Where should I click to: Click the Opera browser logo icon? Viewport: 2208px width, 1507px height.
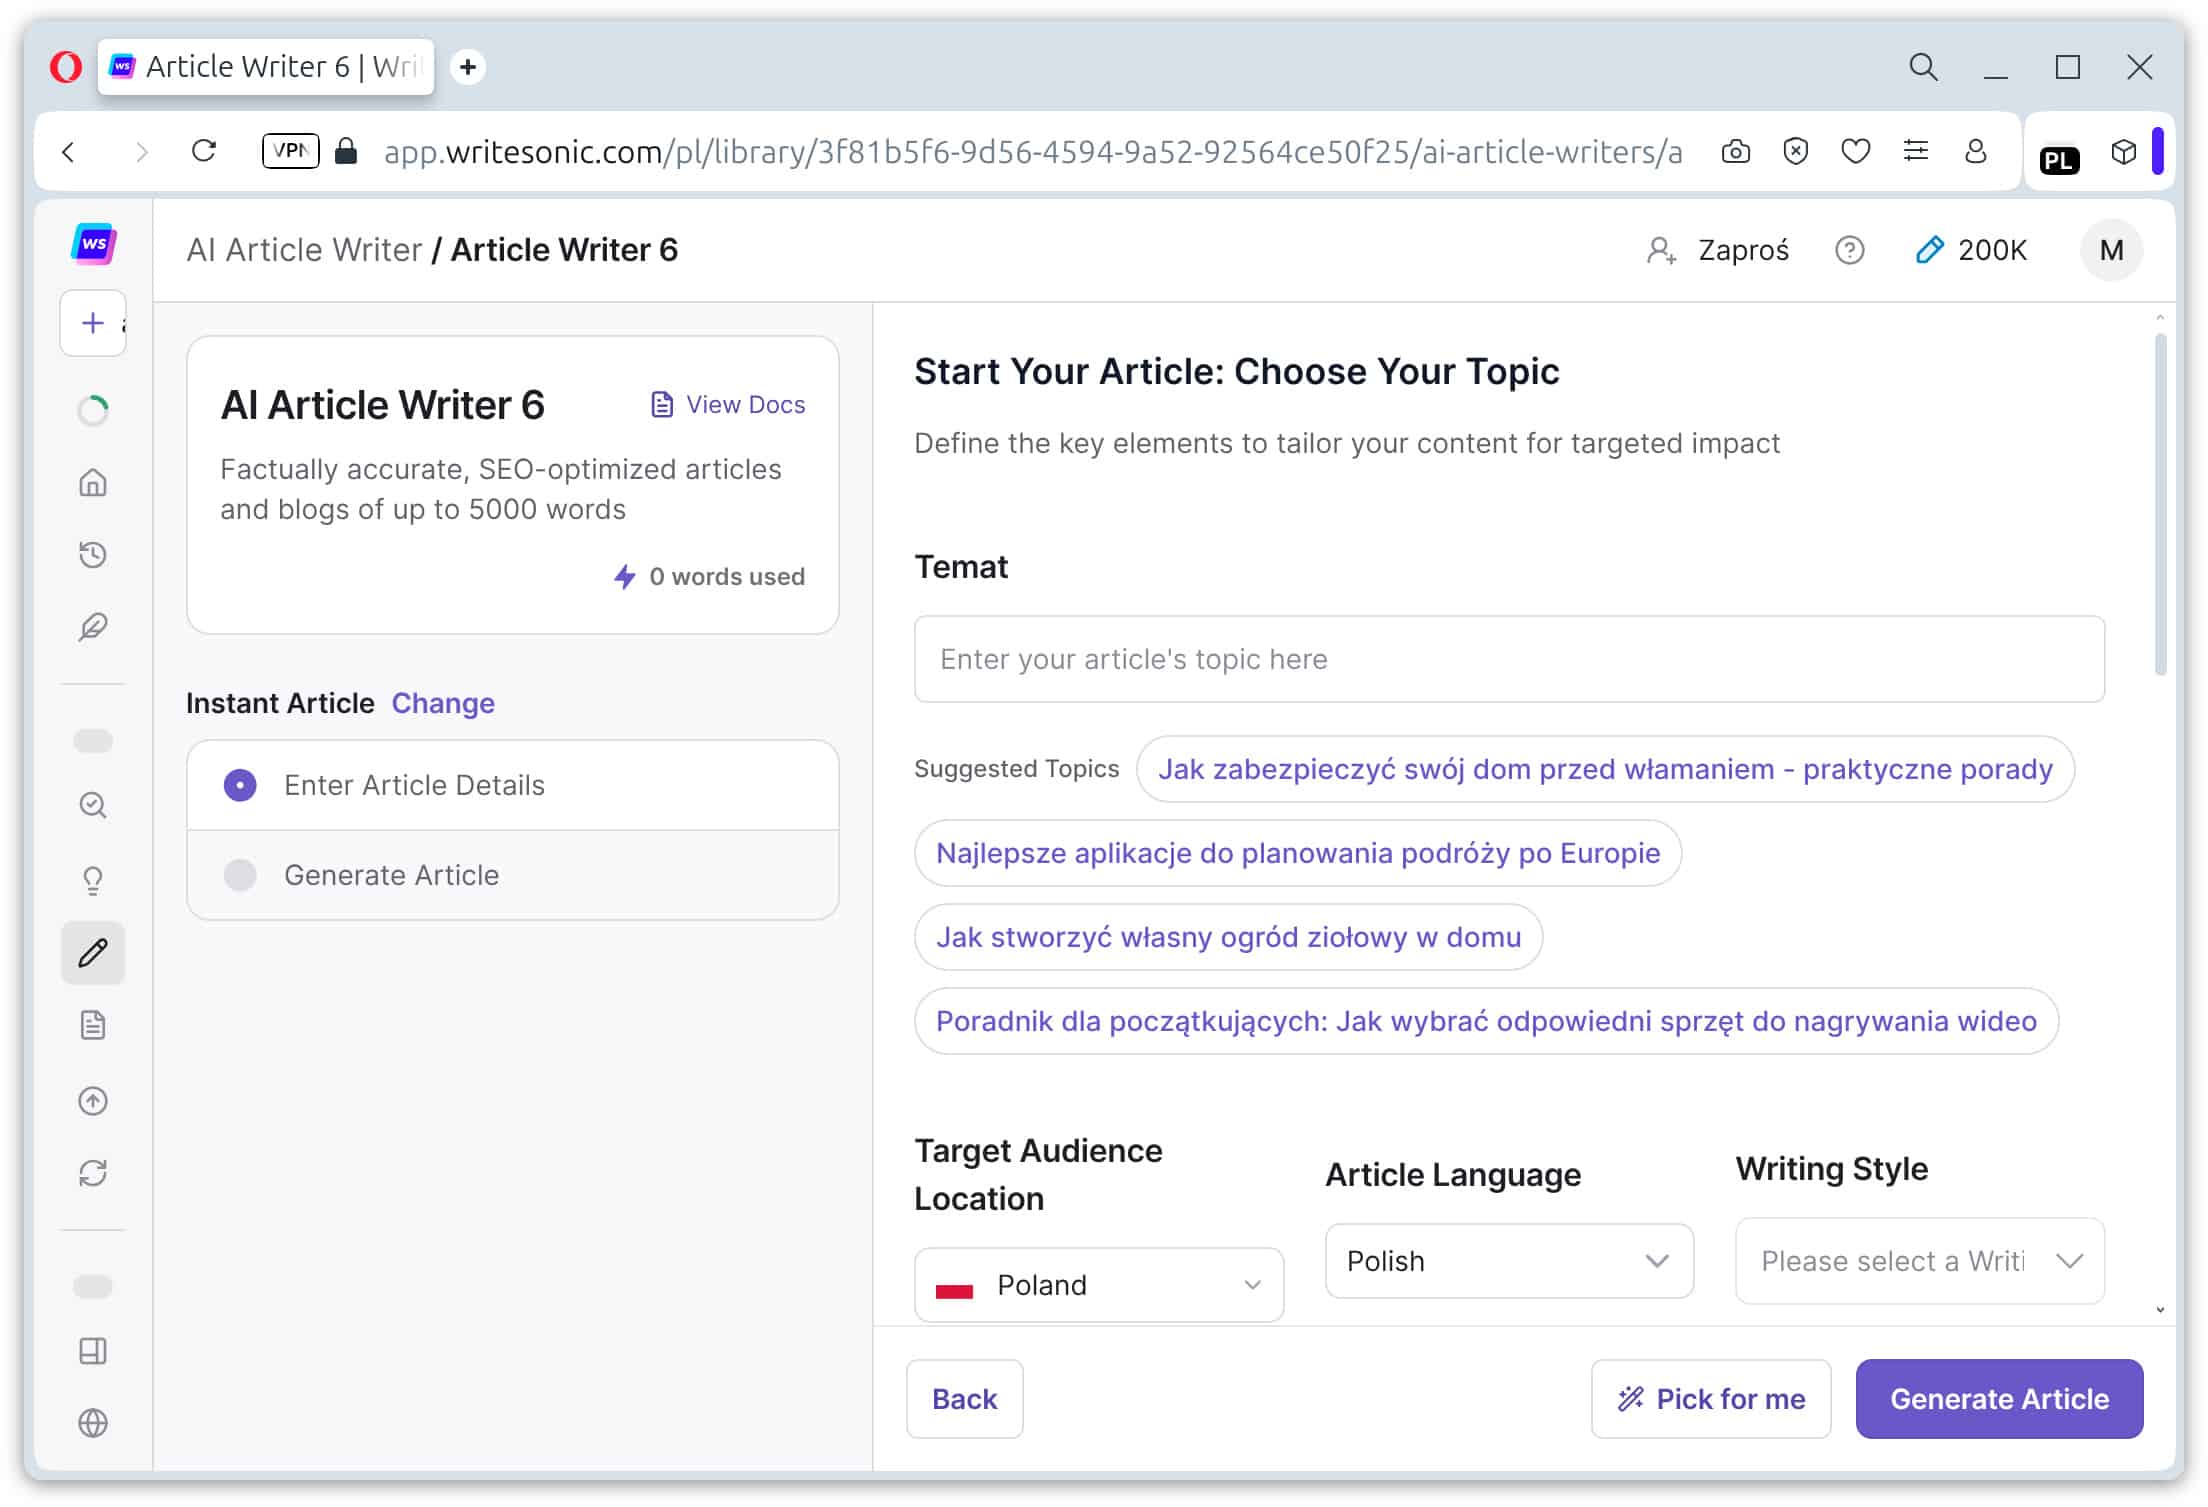click(66, 67)
